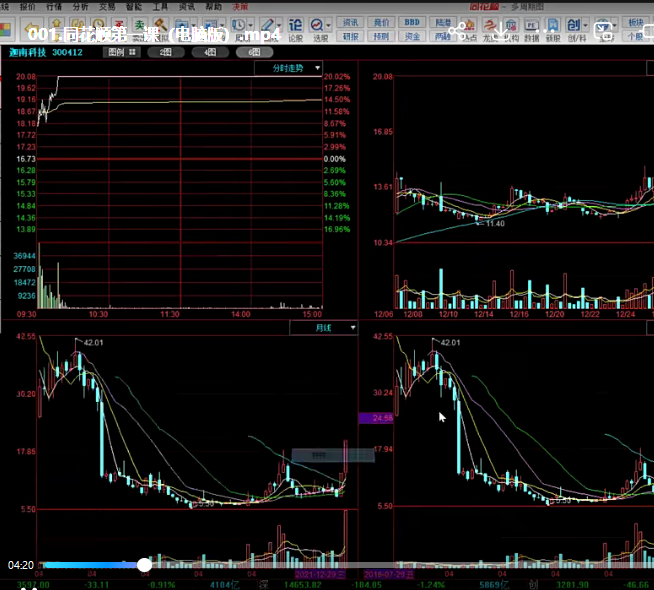The height and width of the screenshot is (590, 654).
Task: Click the video progress slider handle
Action: [x=144, y=565]
